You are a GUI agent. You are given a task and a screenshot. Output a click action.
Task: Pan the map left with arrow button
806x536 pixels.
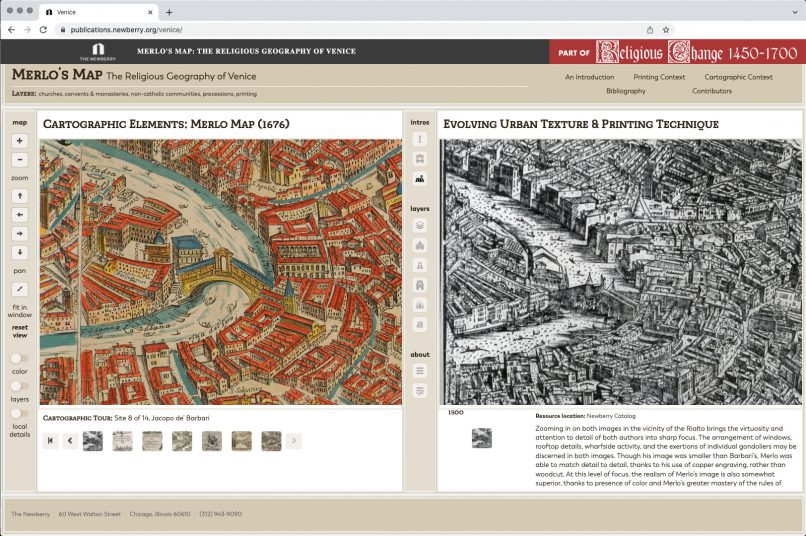click(20, 215)
